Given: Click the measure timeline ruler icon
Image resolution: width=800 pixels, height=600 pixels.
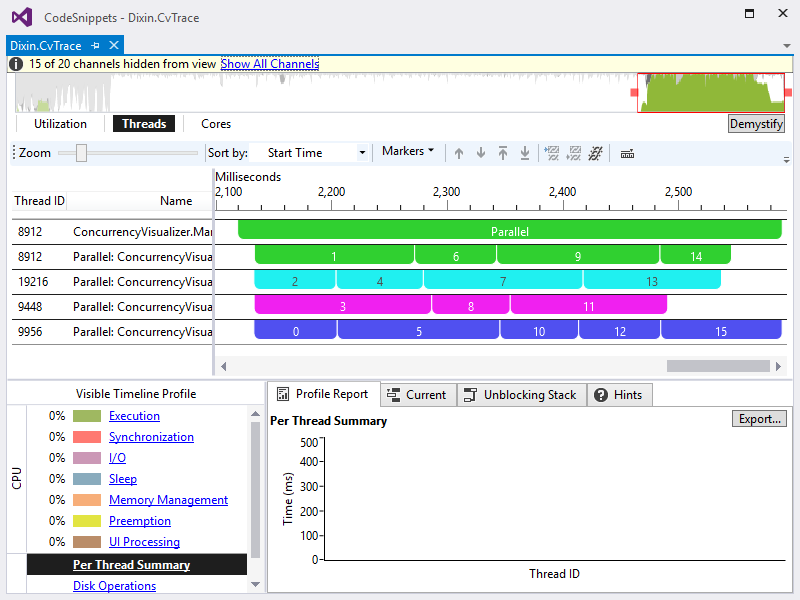Looking at the screenshot, I should (627, 154).
